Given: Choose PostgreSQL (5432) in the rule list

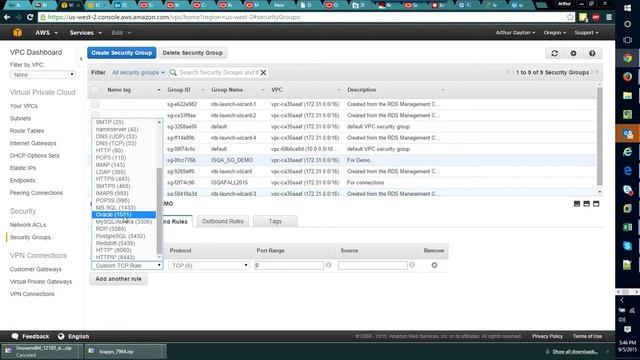Looking at the screenshot, I should [124, 236].
